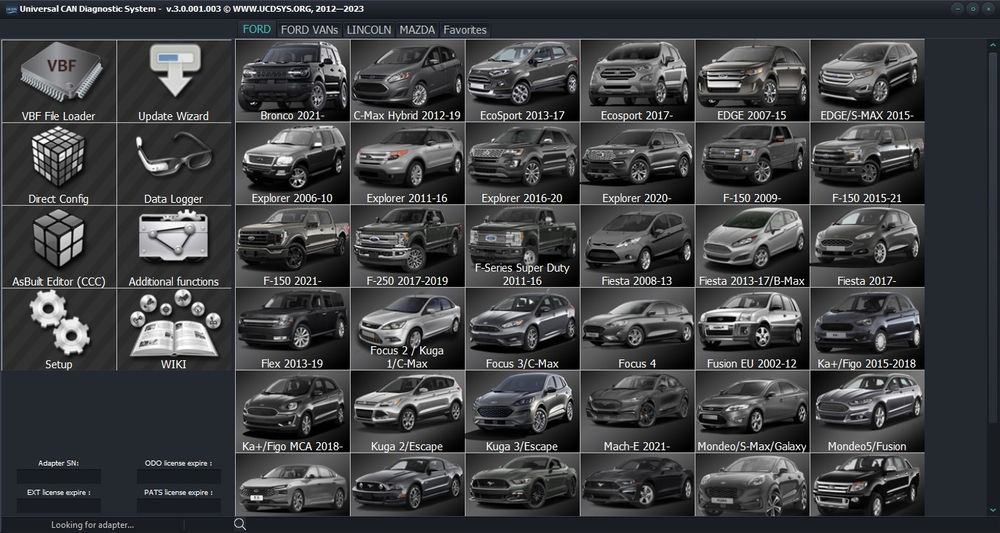This screenshot has width=1000, height=533.
Task: Pick Mondeo/S-Max/Galaxy
Action: click(752, 412)
